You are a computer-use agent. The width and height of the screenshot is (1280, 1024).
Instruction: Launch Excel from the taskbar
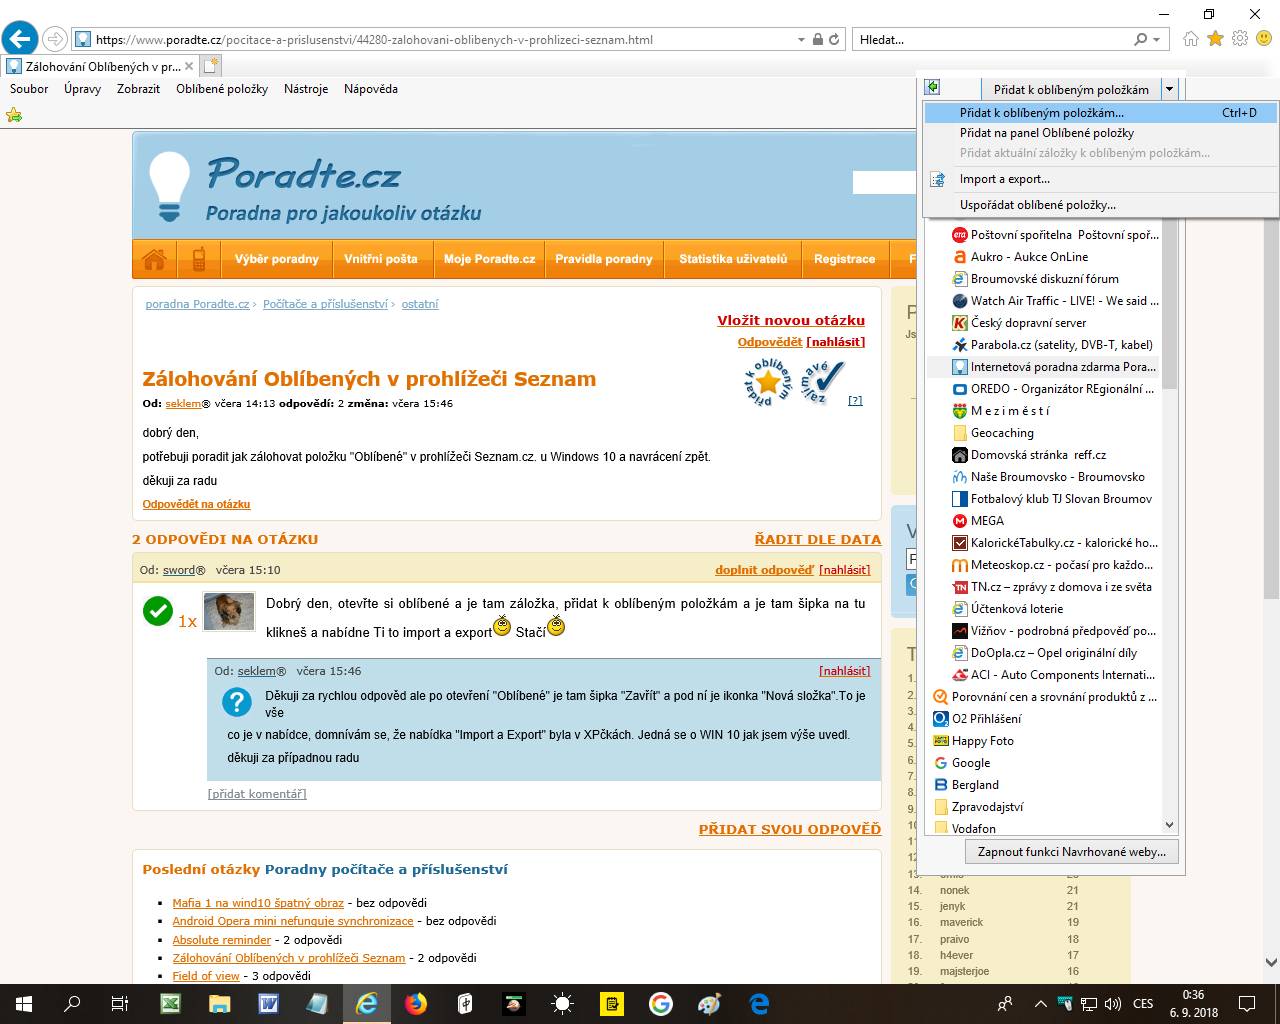point(170,1004)
